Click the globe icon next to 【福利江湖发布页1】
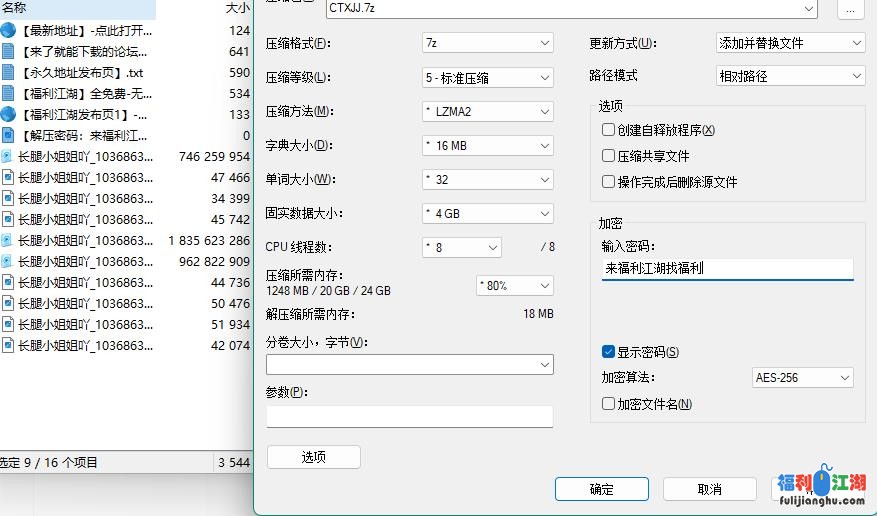 tap(8, 115)
